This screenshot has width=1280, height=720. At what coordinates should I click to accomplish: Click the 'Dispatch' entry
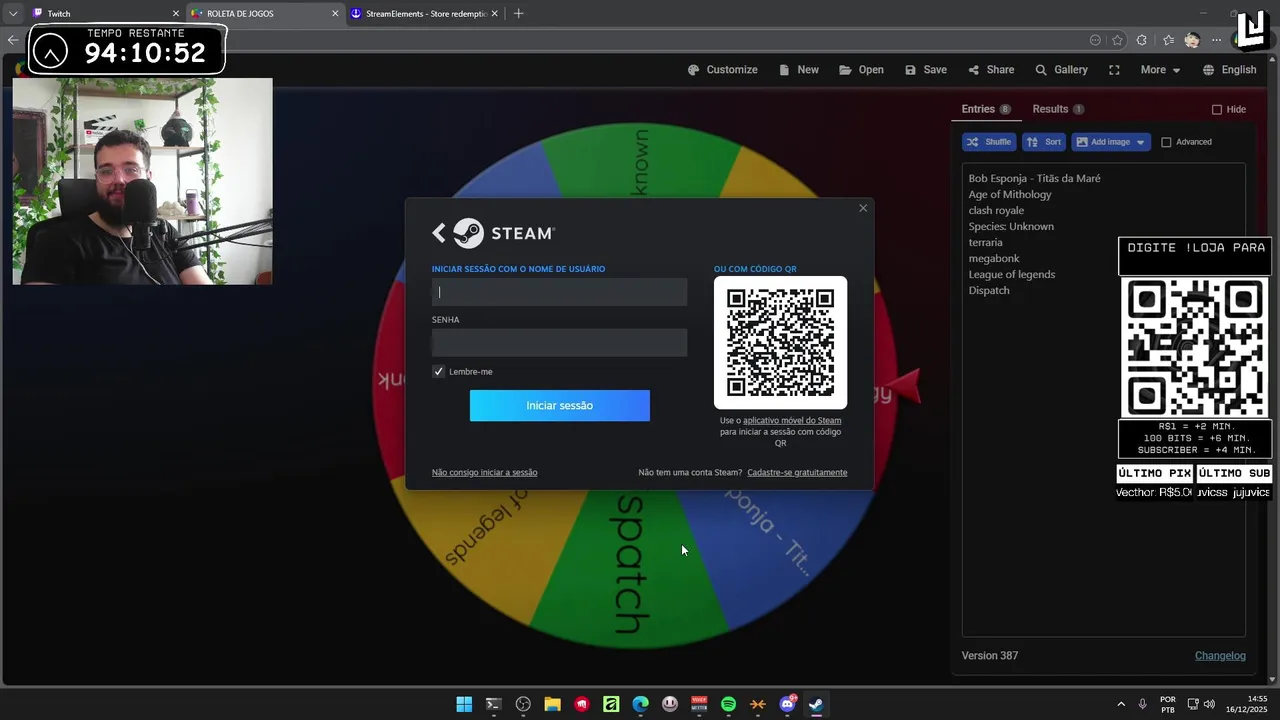[989, 290]
